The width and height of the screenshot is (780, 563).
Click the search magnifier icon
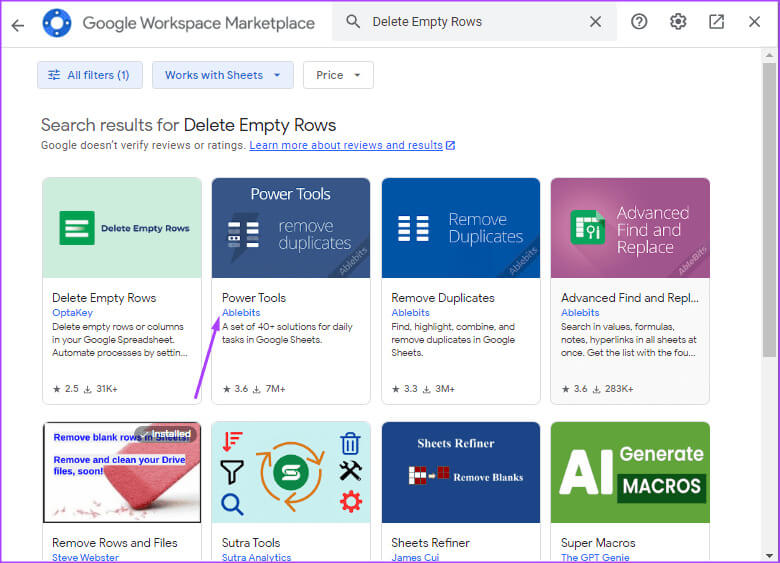pos(352,22)
